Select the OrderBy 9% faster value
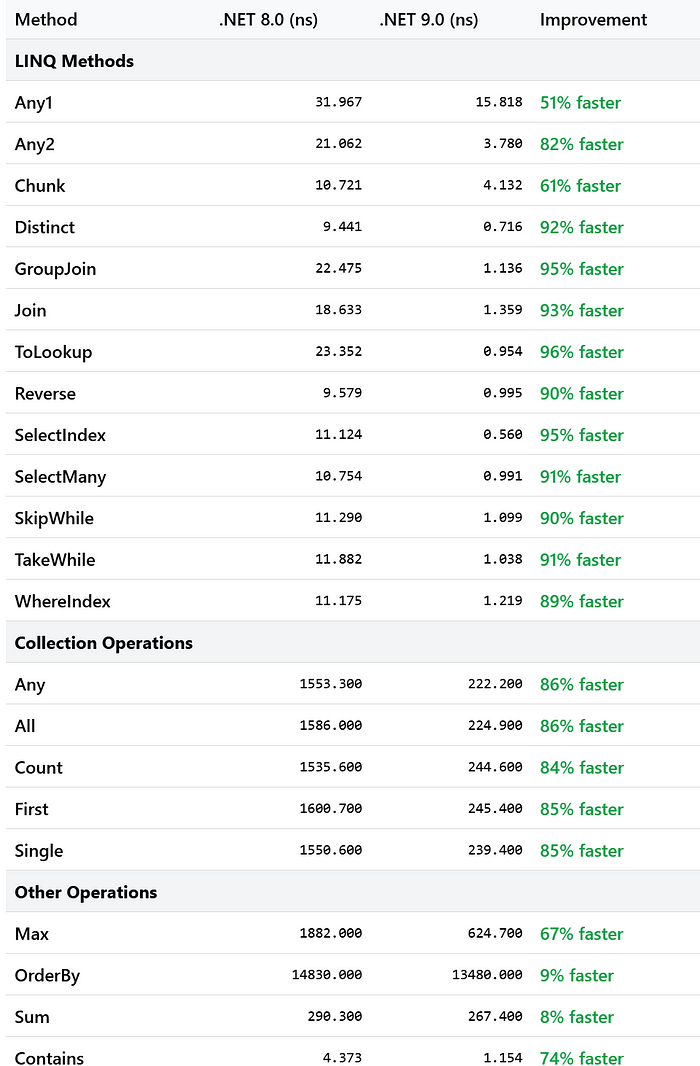 coord(577,976)
